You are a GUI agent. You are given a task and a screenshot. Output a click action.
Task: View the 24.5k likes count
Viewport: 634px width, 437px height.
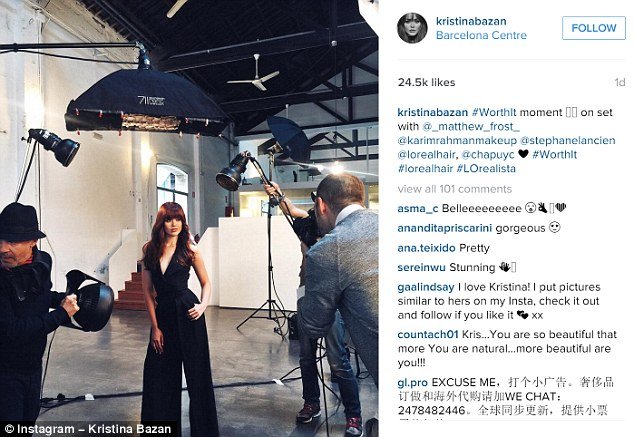[426, 82]
